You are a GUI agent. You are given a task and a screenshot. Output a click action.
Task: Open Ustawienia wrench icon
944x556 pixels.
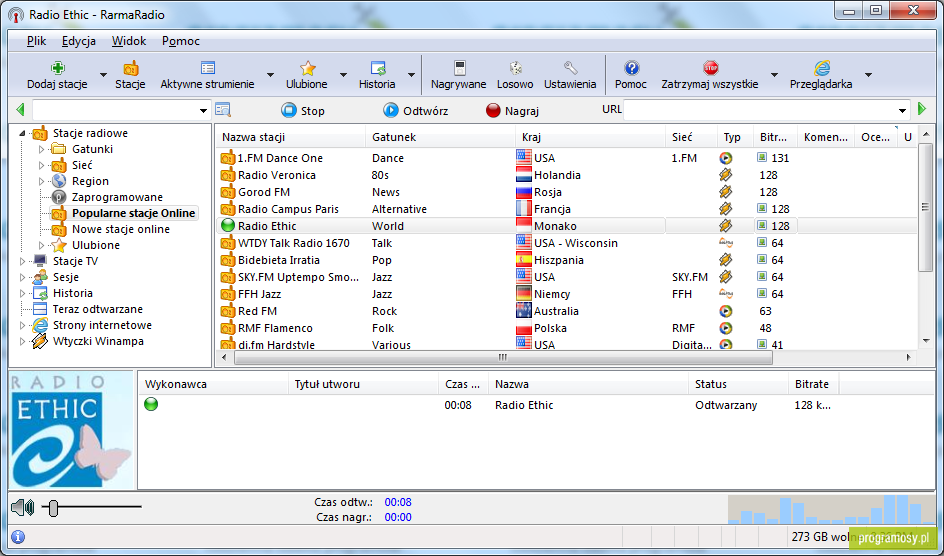[571, 67]
